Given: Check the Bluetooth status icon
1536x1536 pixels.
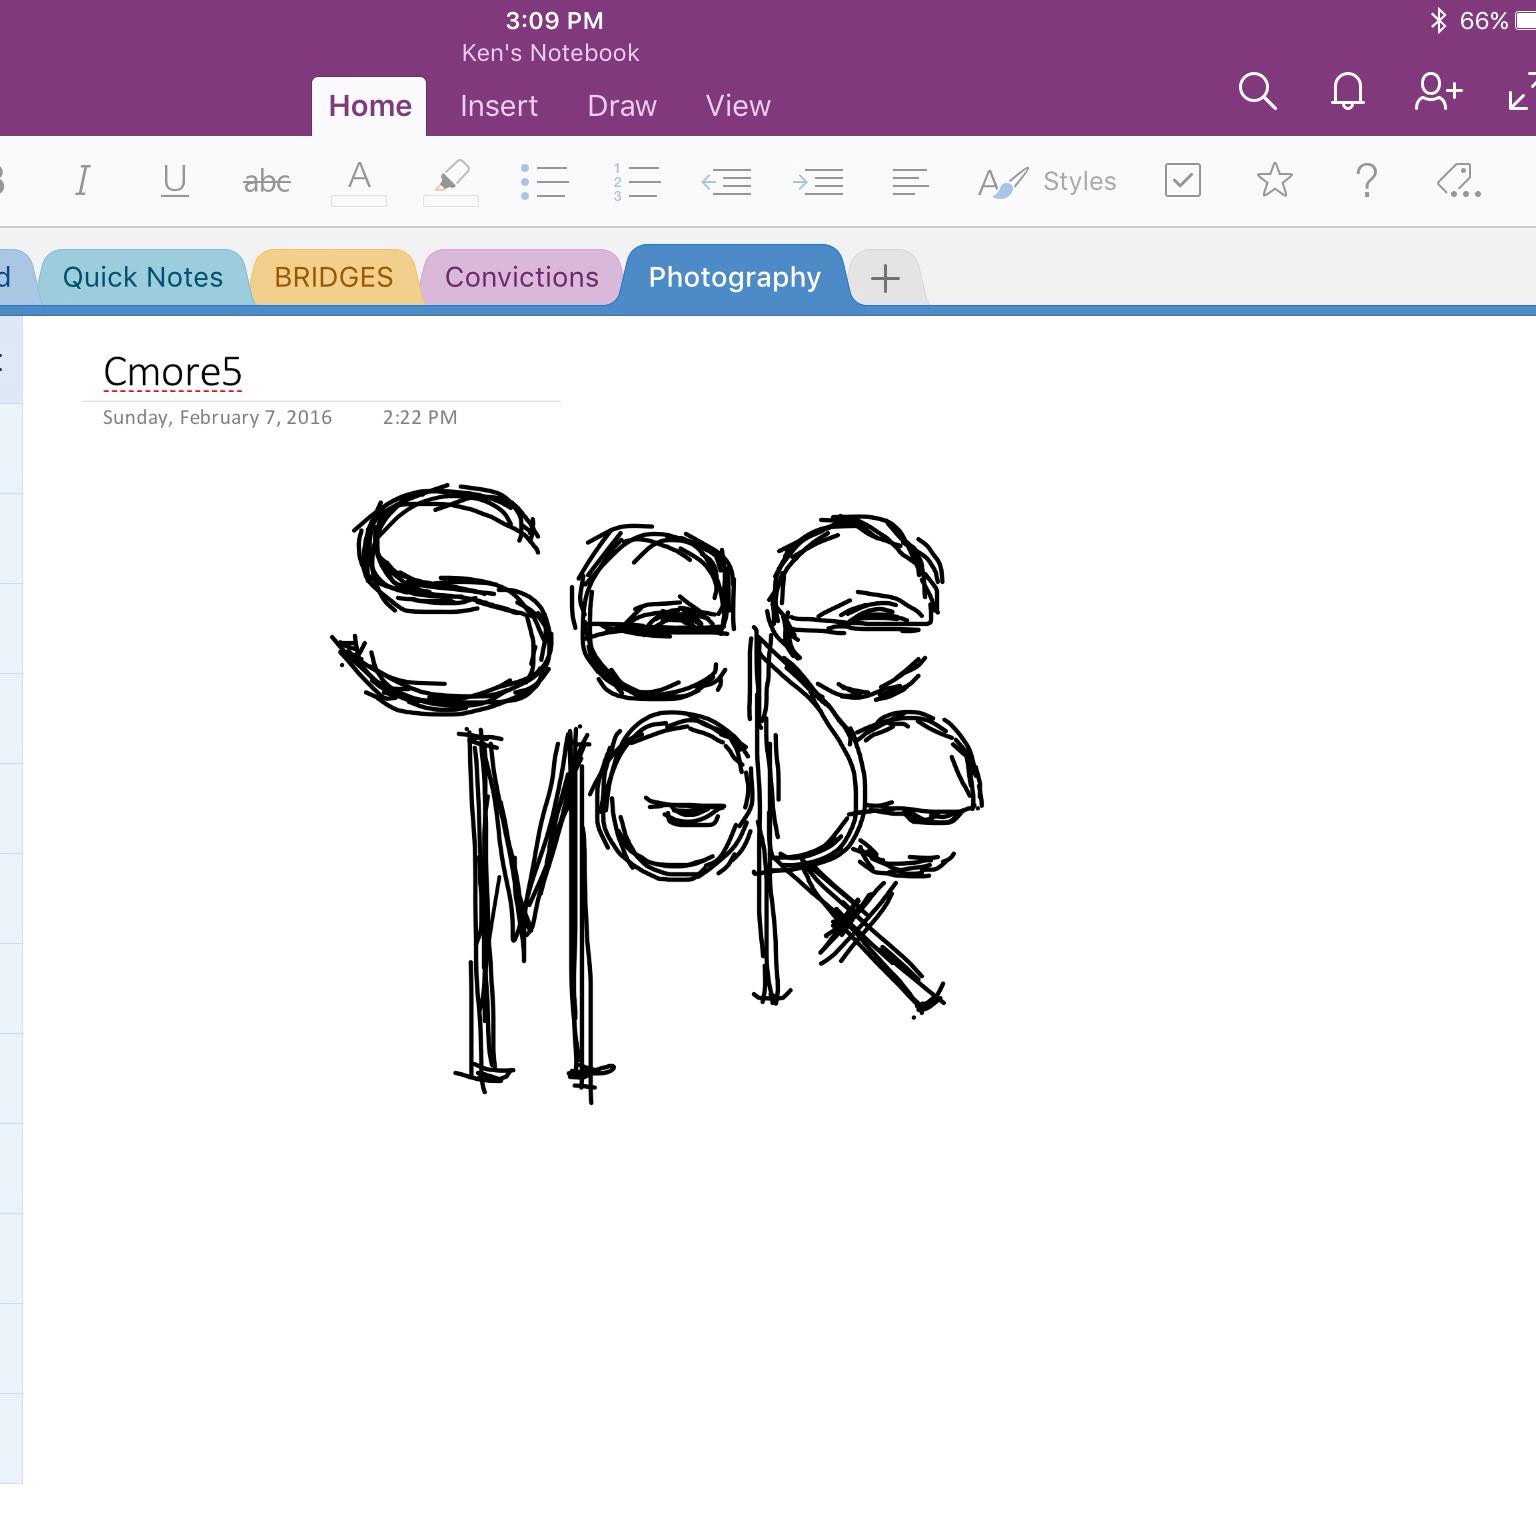Looking at the screenshot, I should [1438, 20].
